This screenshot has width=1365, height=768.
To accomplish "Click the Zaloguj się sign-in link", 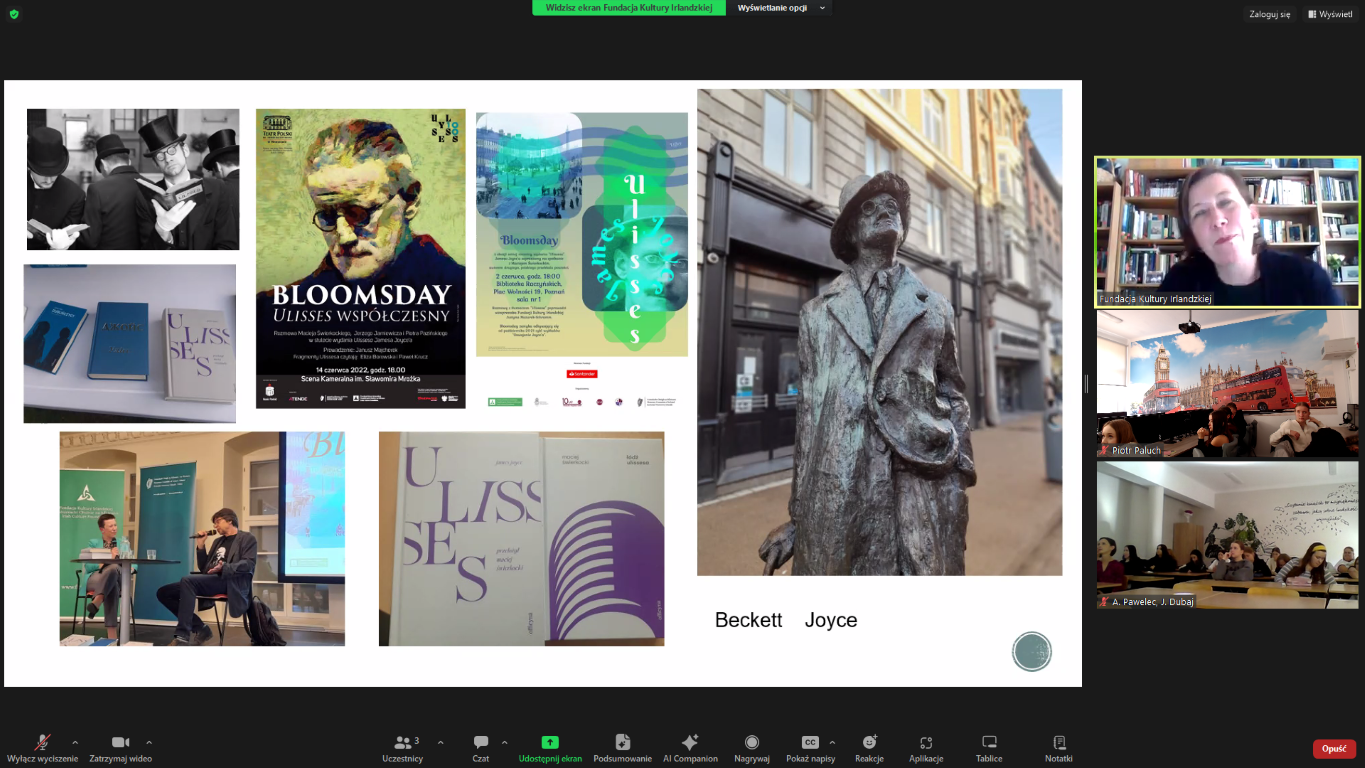I will (x=1269, y=14).
